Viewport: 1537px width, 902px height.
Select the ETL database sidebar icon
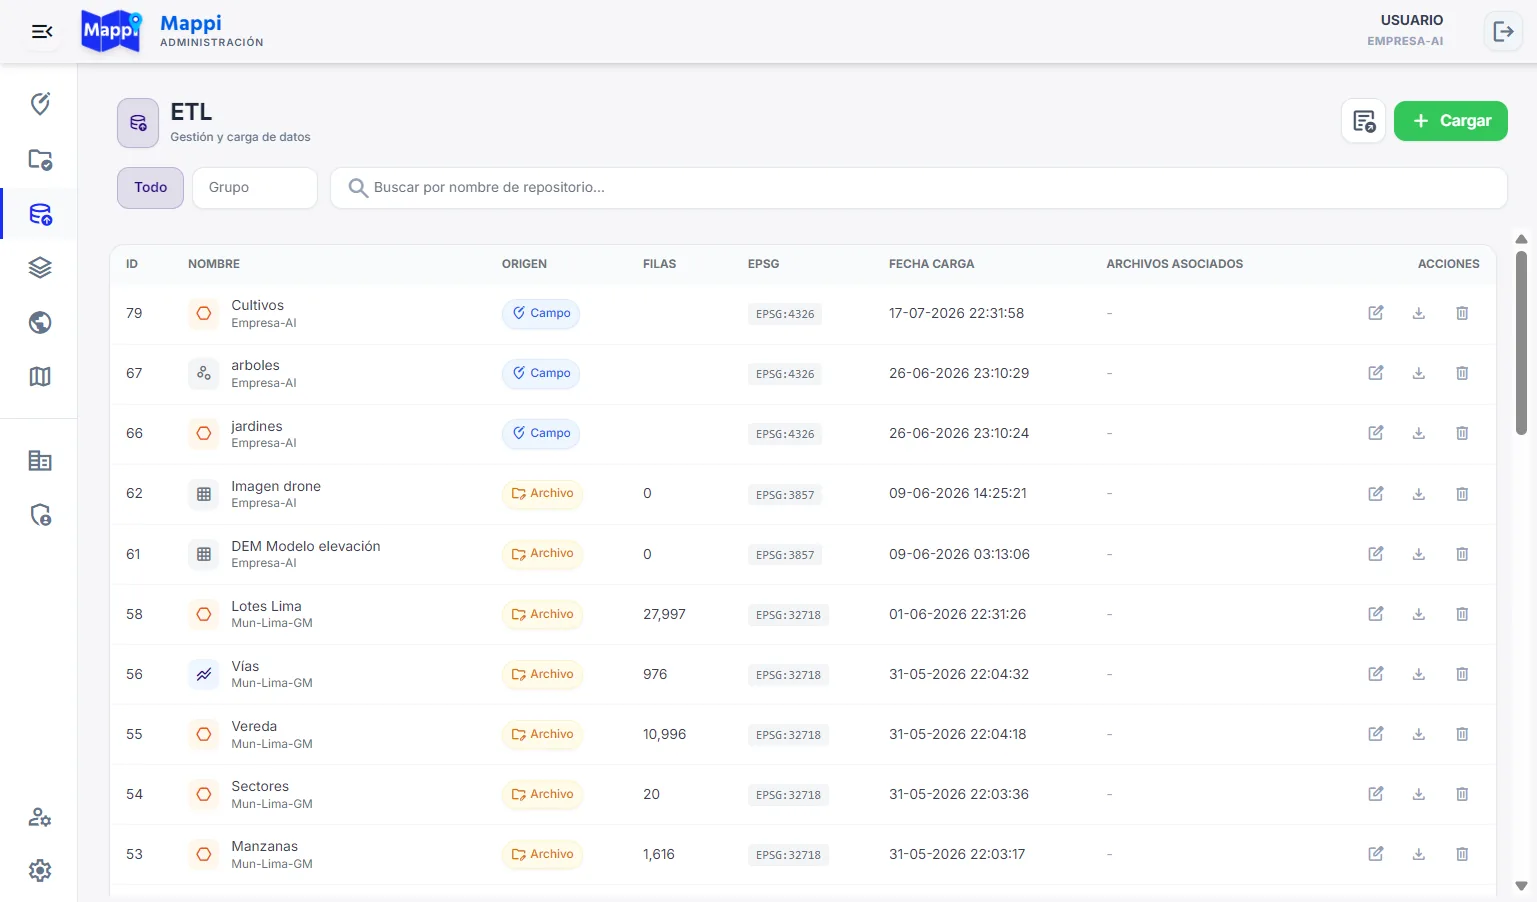point(40,214)
